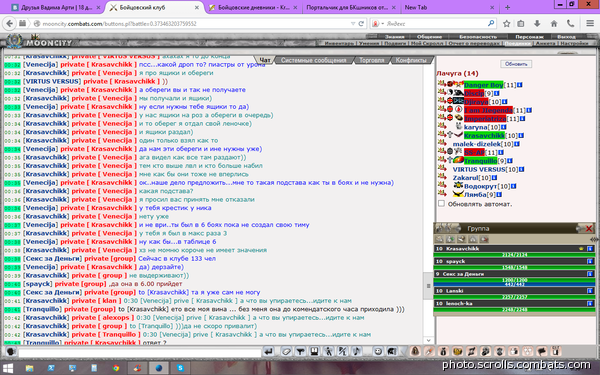Click the send message arrow icon
Viewport: 600px width, 375px height.
(x=268, y=351)
